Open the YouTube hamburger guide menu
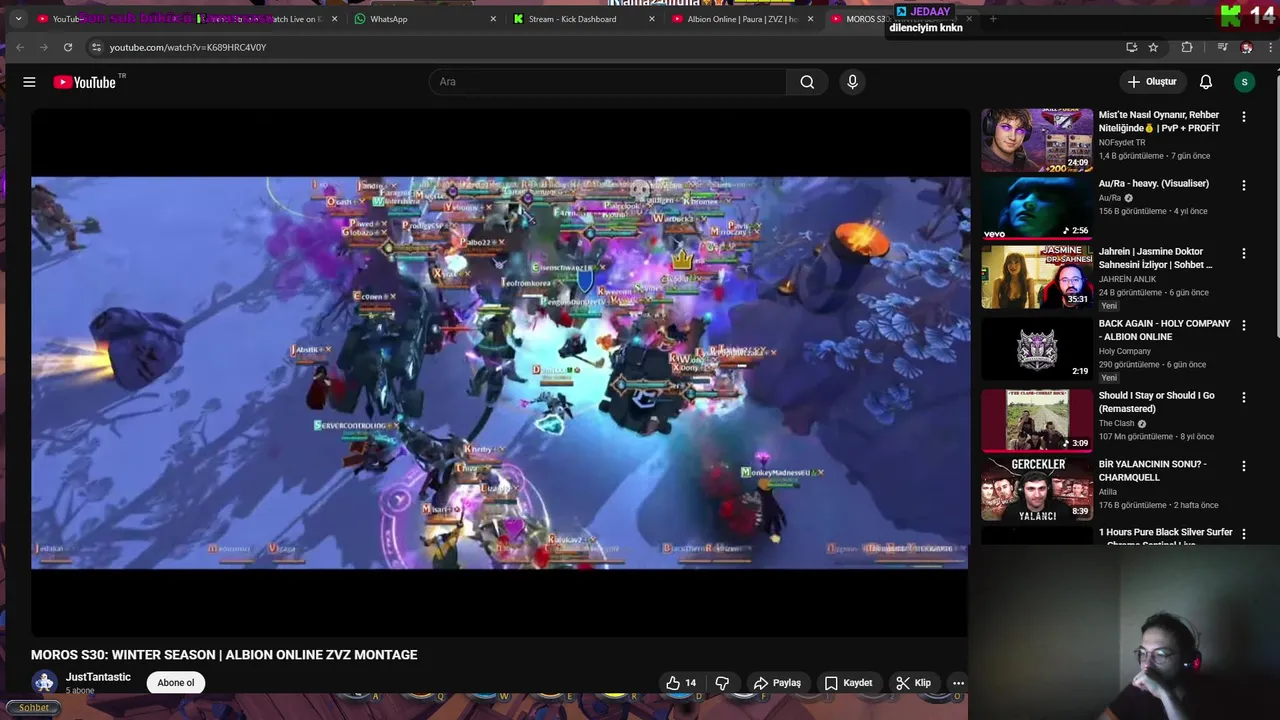 pos(29,82)
